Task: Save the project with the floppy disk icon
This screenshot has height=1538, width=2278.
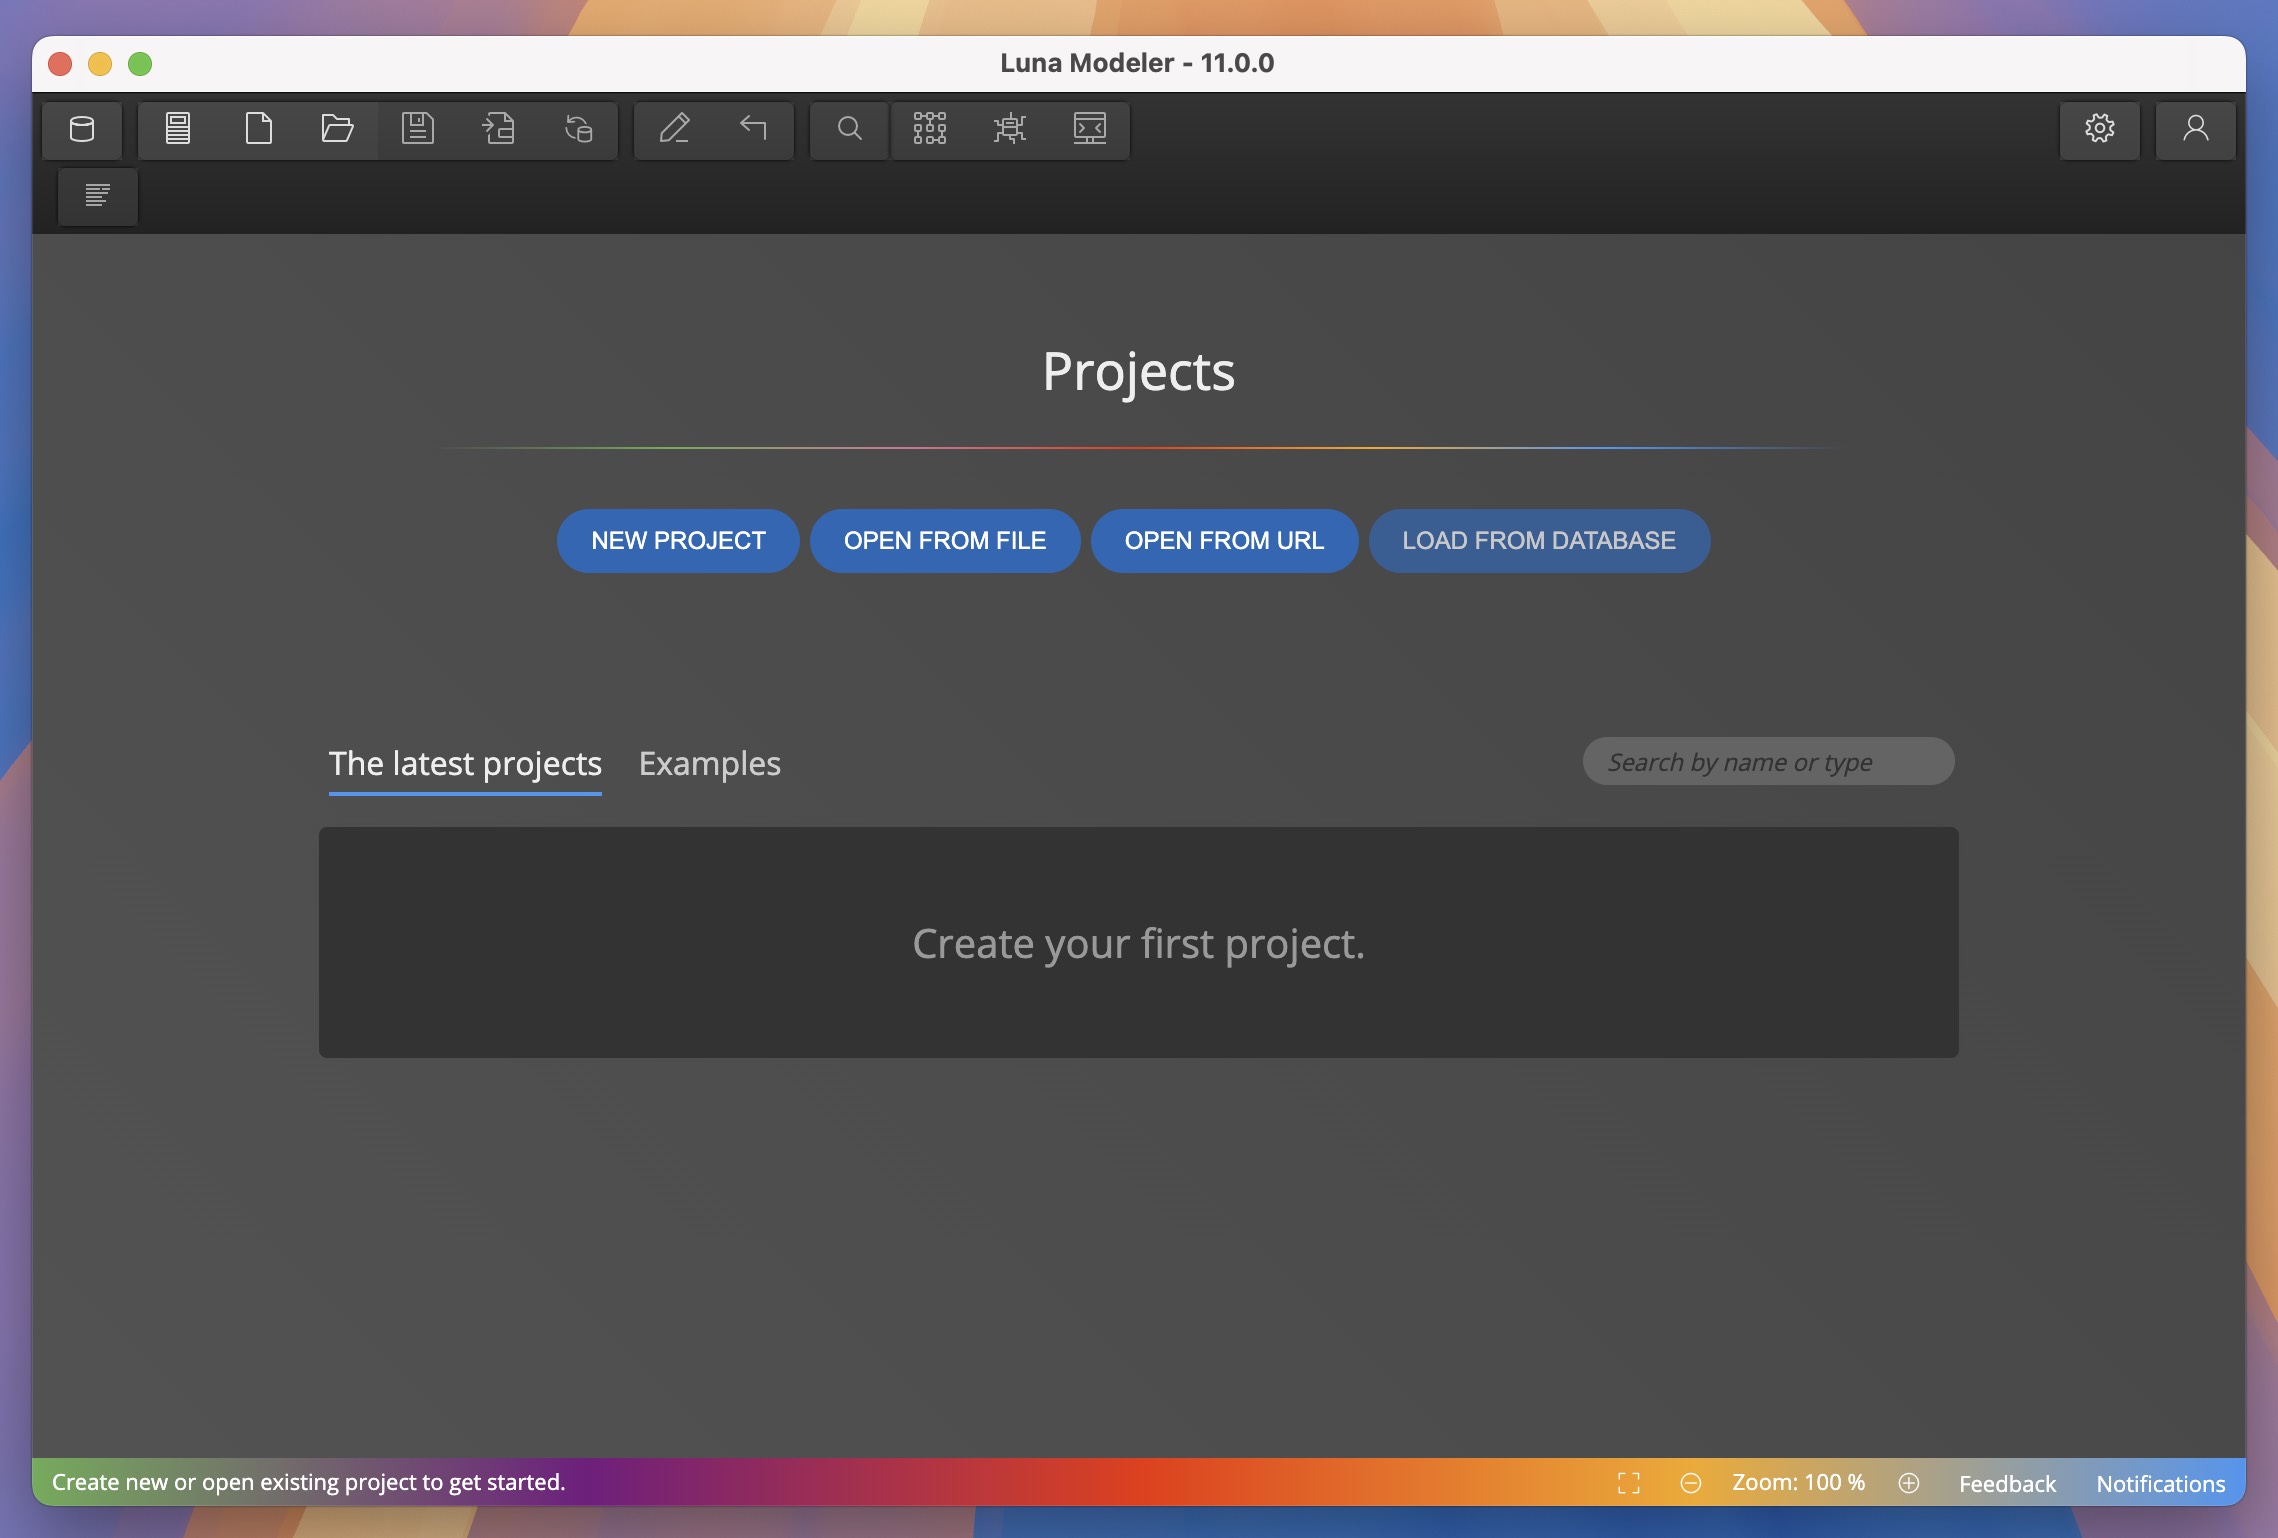Action: point(419,130)
